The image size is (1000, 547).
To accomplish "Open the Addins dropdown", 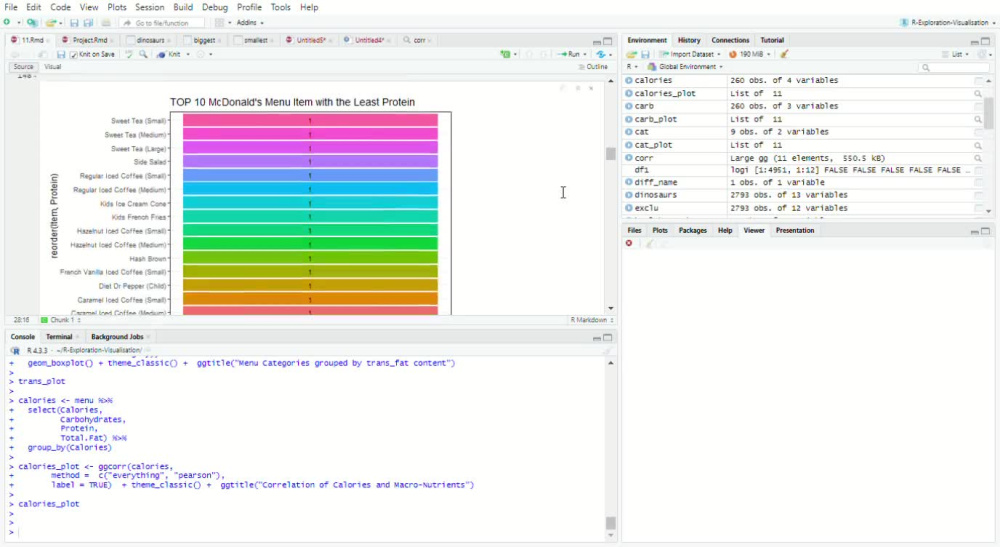I will click(x=249, y=23).
